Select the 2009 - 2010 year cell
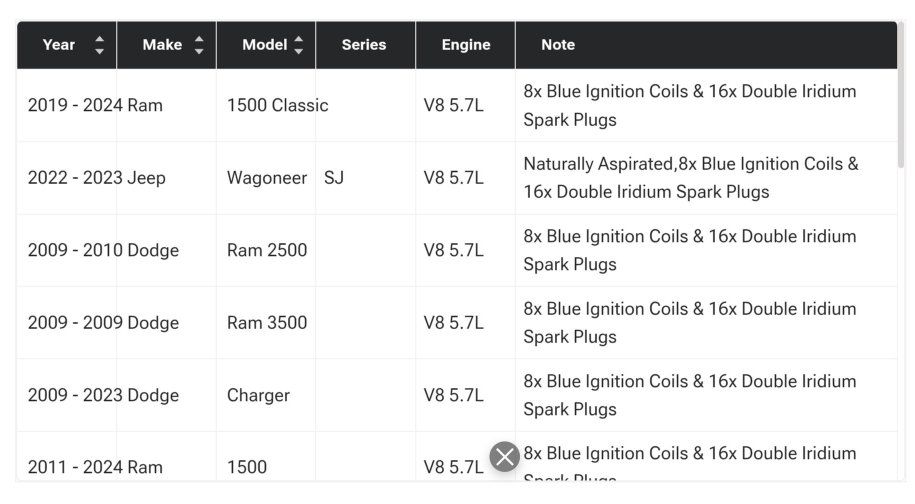The width and height of the screenshot is (915, 504). pos(74,250)
